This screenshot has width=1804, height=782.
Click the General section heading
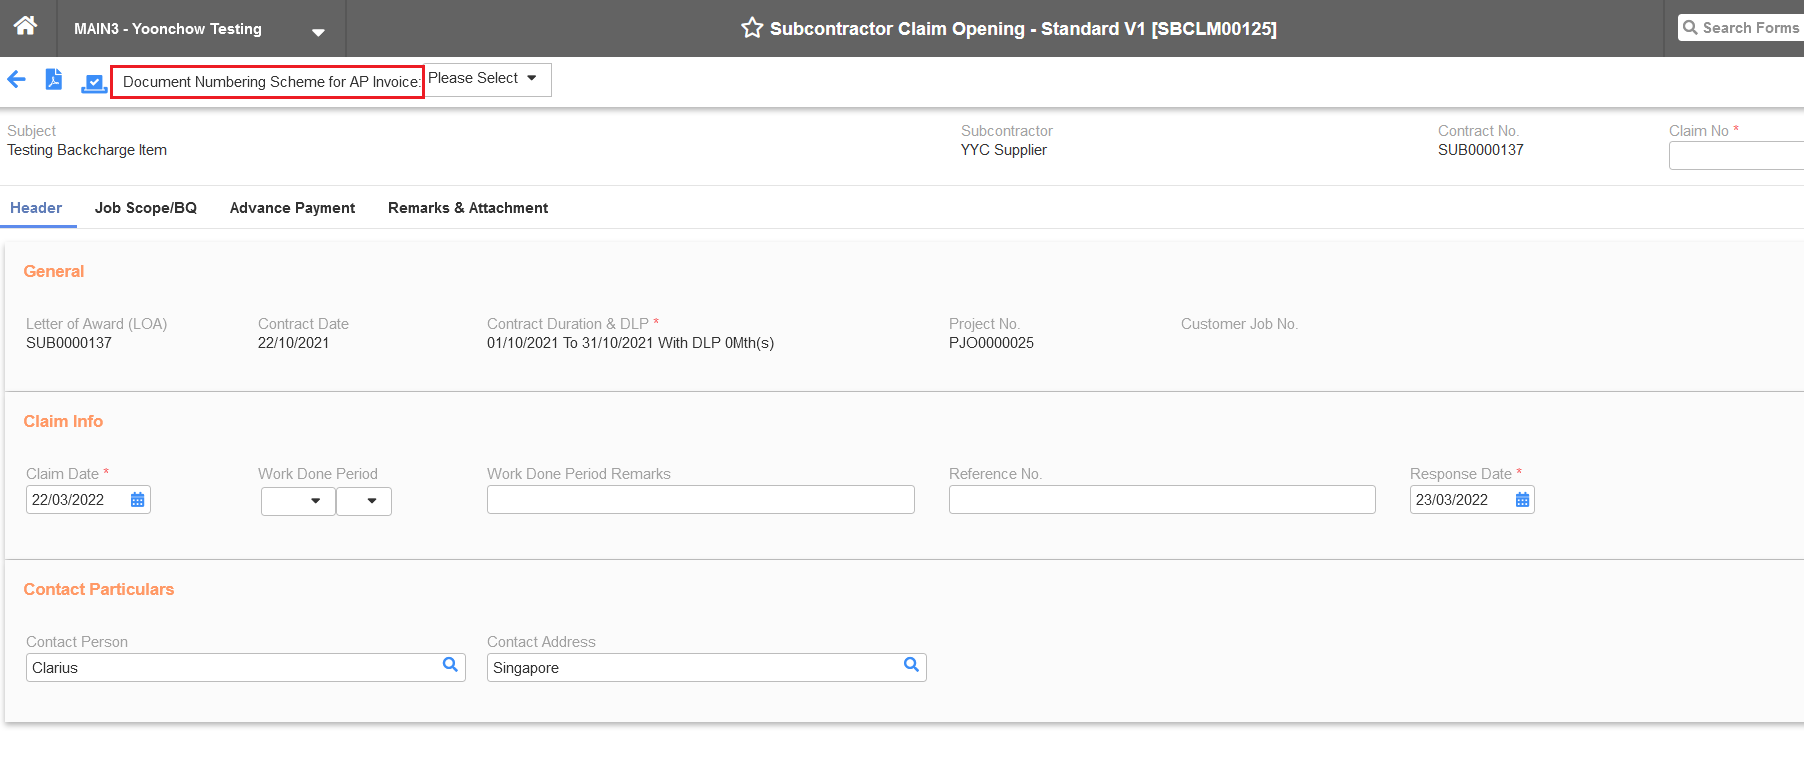point(54,272)
